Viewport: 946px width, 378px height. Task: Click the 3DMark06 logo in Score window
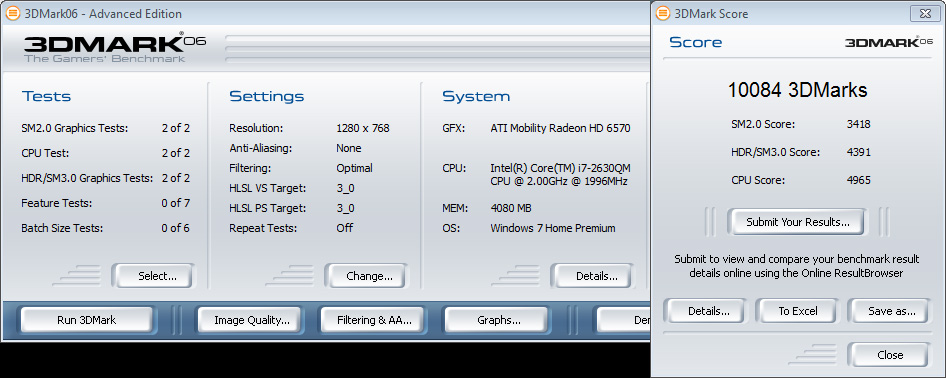[889, 42]
